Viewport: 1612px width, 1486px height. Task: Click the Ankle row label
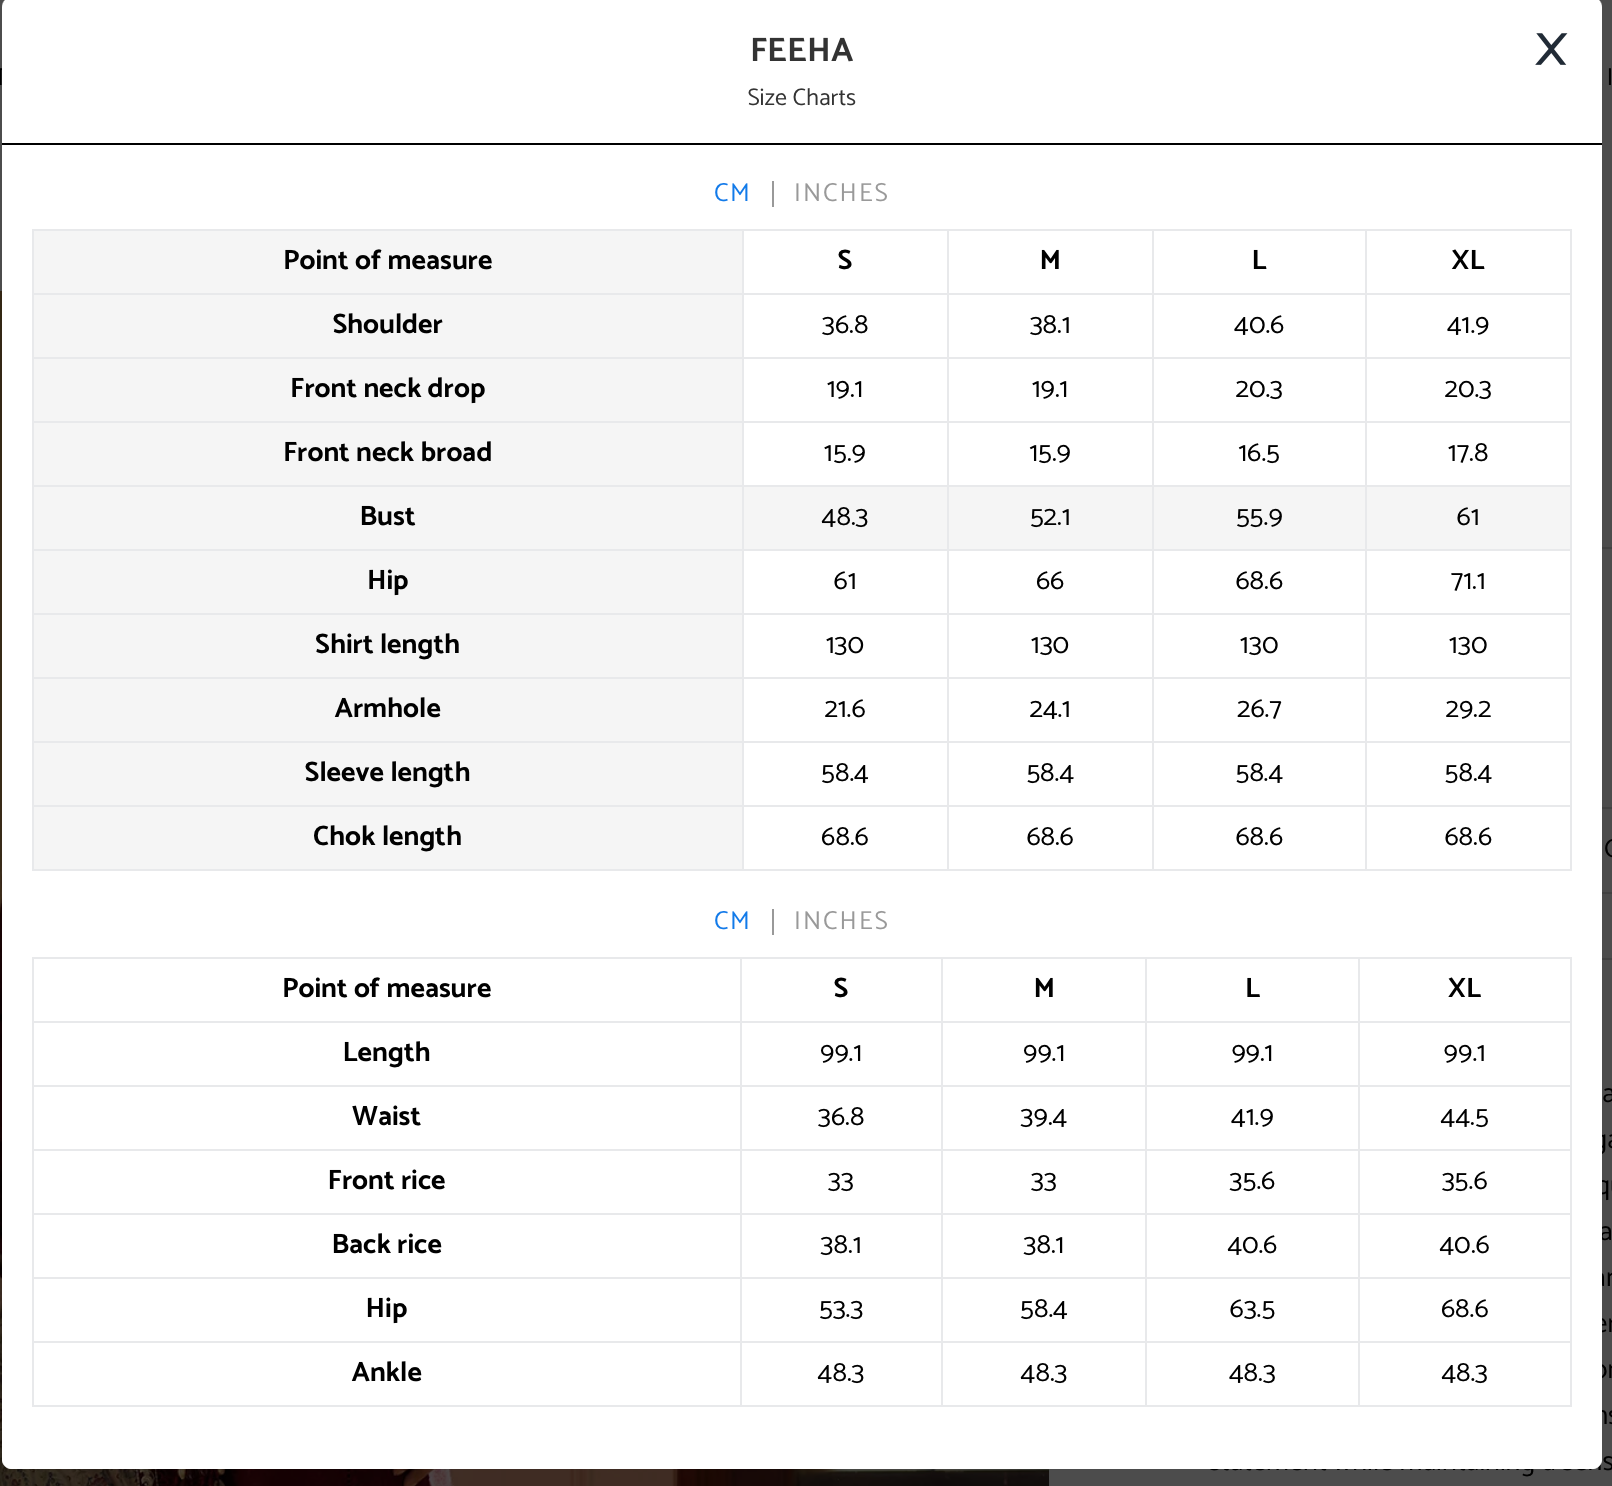click(386, 1372)
